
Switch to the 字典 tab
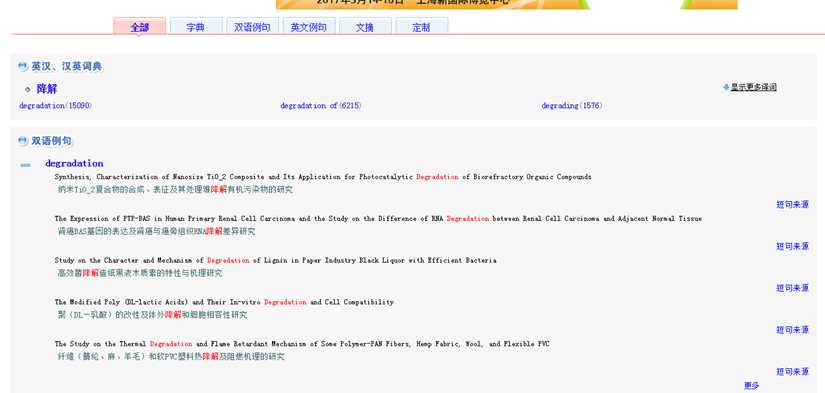[x=196, y=27]
